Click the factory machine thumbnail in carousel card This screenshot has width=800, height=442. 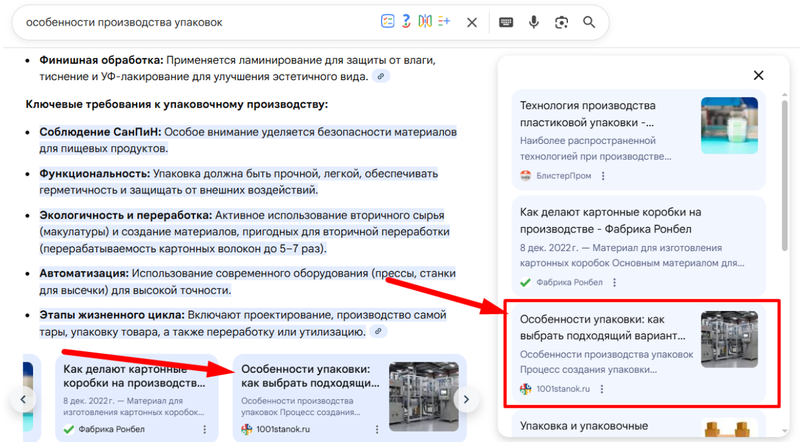click(423, 397)
